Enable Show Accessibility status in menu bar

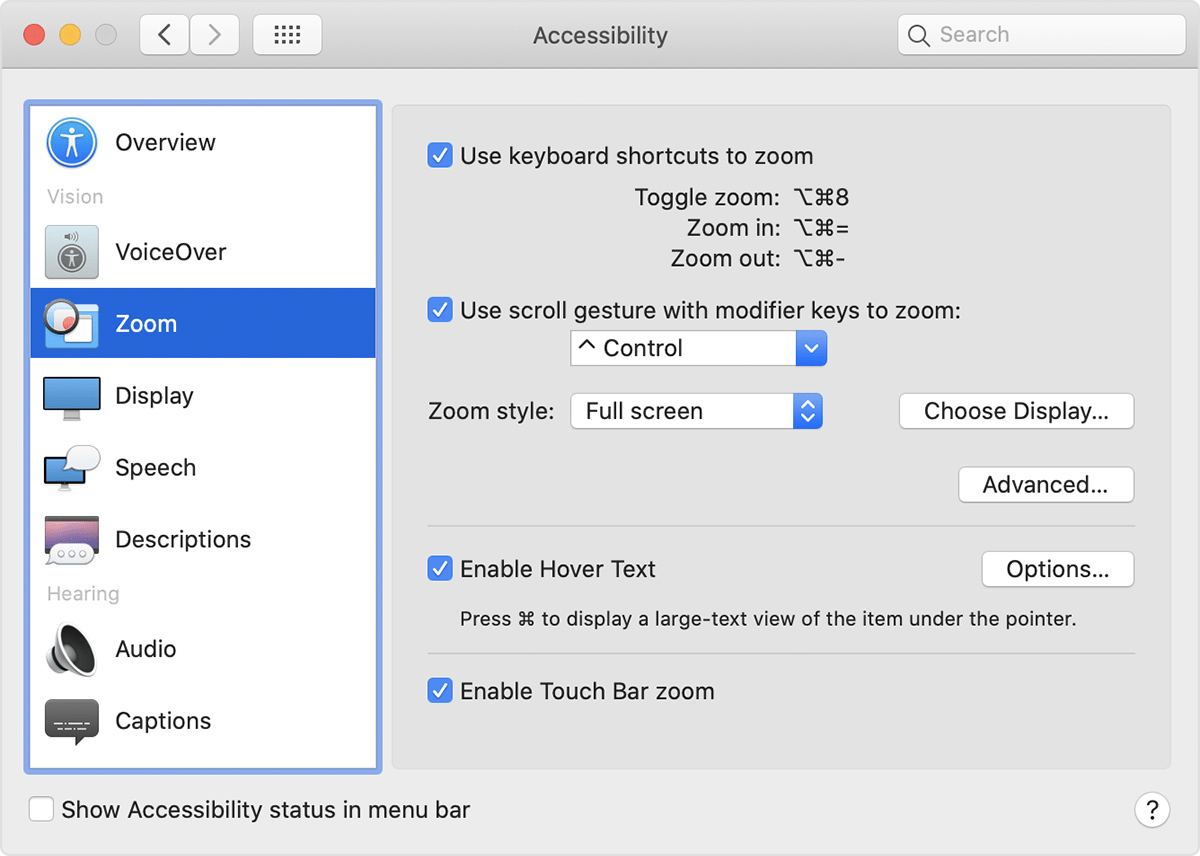point(41,810)
